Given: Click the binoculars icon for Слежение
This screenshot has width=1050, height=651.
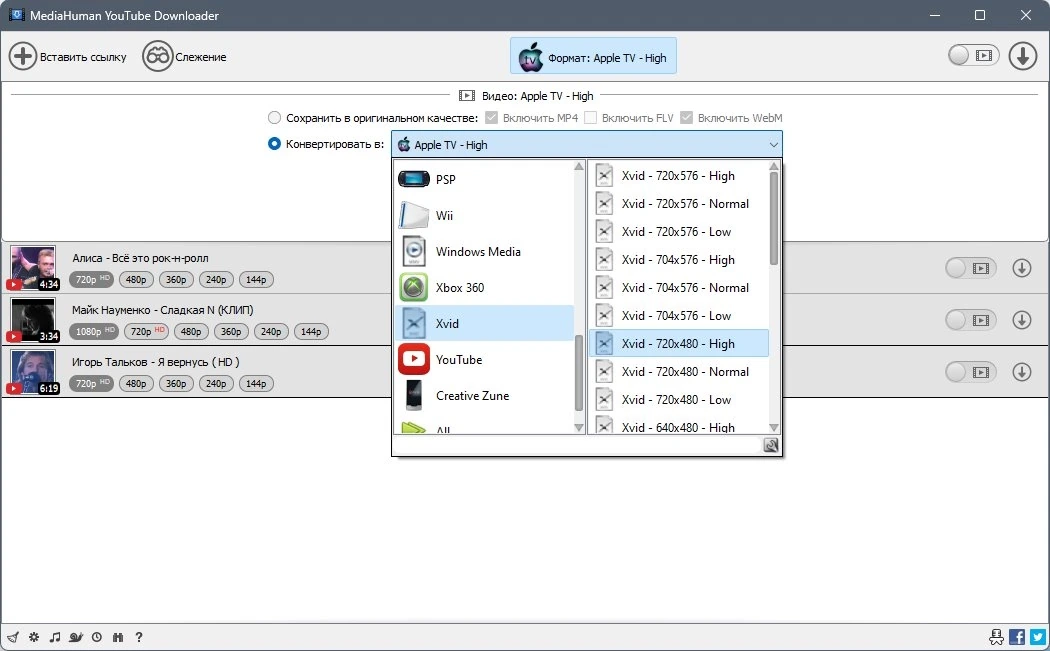Looking at the screenshot, I should [158, 56].
